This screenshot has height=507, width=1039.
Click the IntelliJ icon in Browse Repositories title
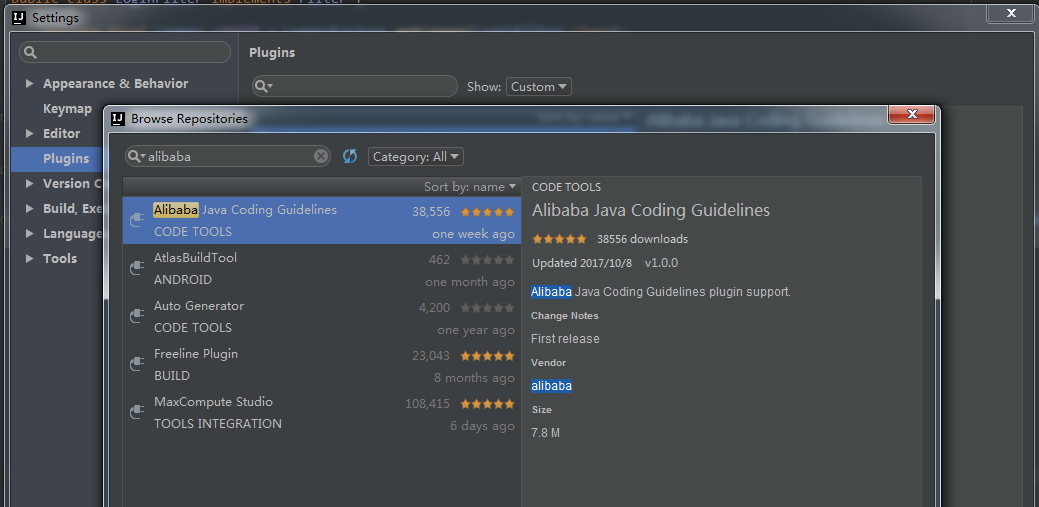pyautogui.click(x=118, y=119)
